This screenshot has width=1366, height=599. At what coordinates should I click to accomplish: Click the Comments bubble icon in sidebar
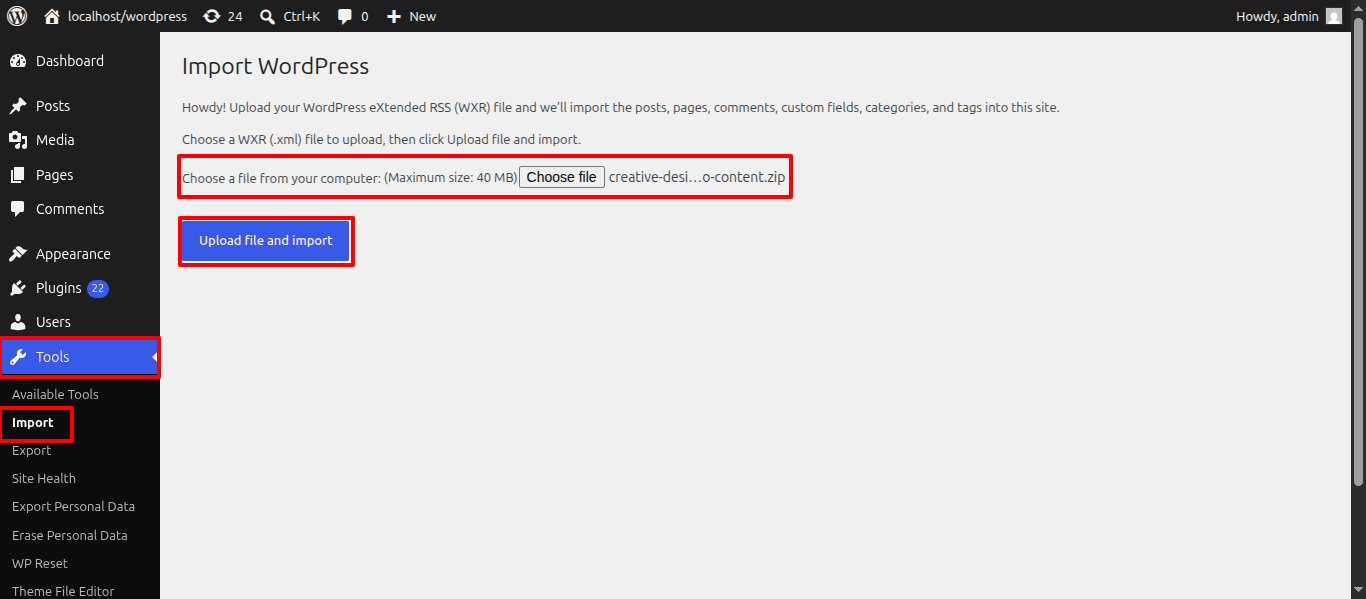[18, 209]
